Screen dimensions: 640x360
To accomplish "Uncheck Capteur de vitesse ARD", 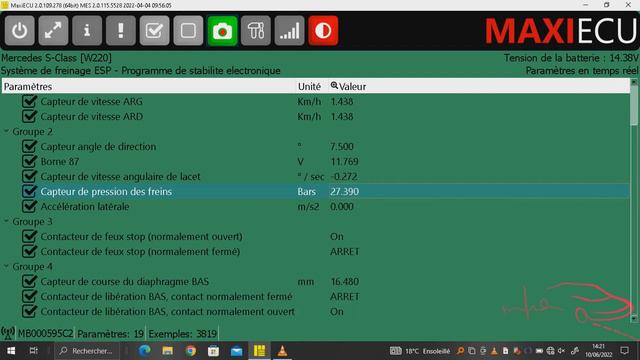I will 29,116.
